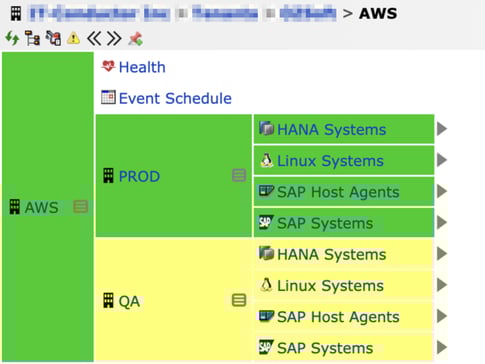Click the double left chevron icon
485x364 pixels.
pos(94,39)
